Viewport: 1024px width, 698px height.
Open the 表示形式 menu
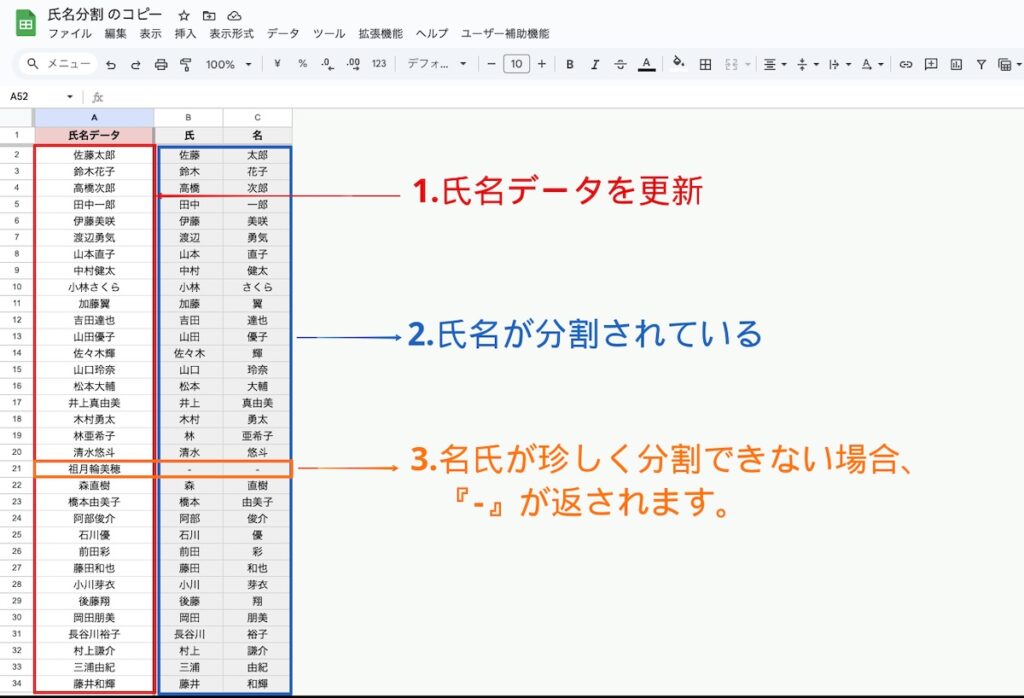pos(231,34)
